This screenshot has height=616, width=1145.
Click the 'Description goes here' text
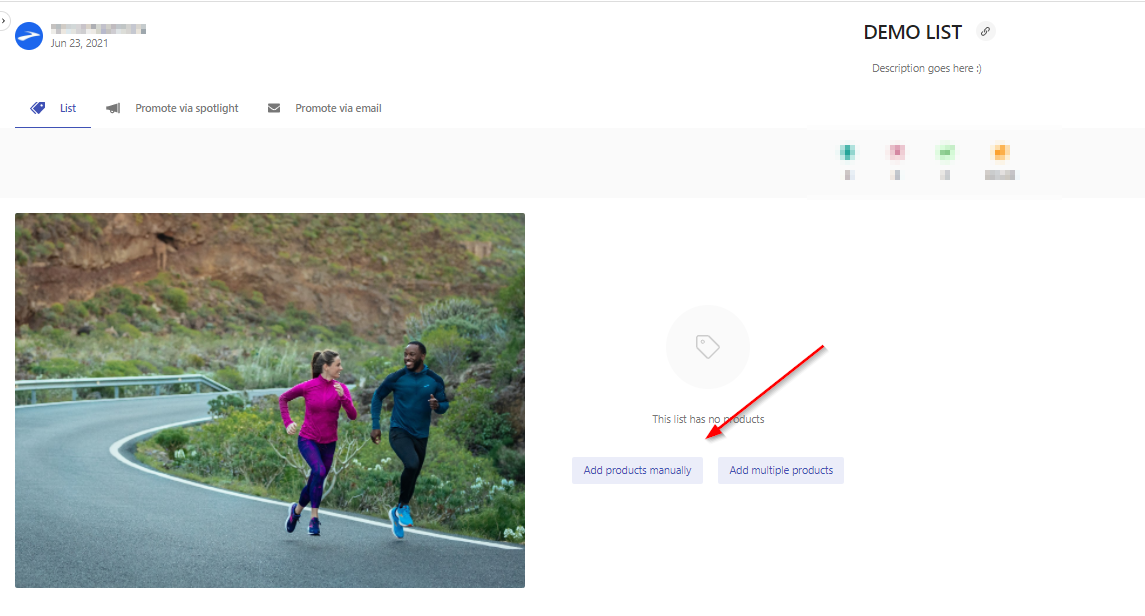click(x=927, y=68)
